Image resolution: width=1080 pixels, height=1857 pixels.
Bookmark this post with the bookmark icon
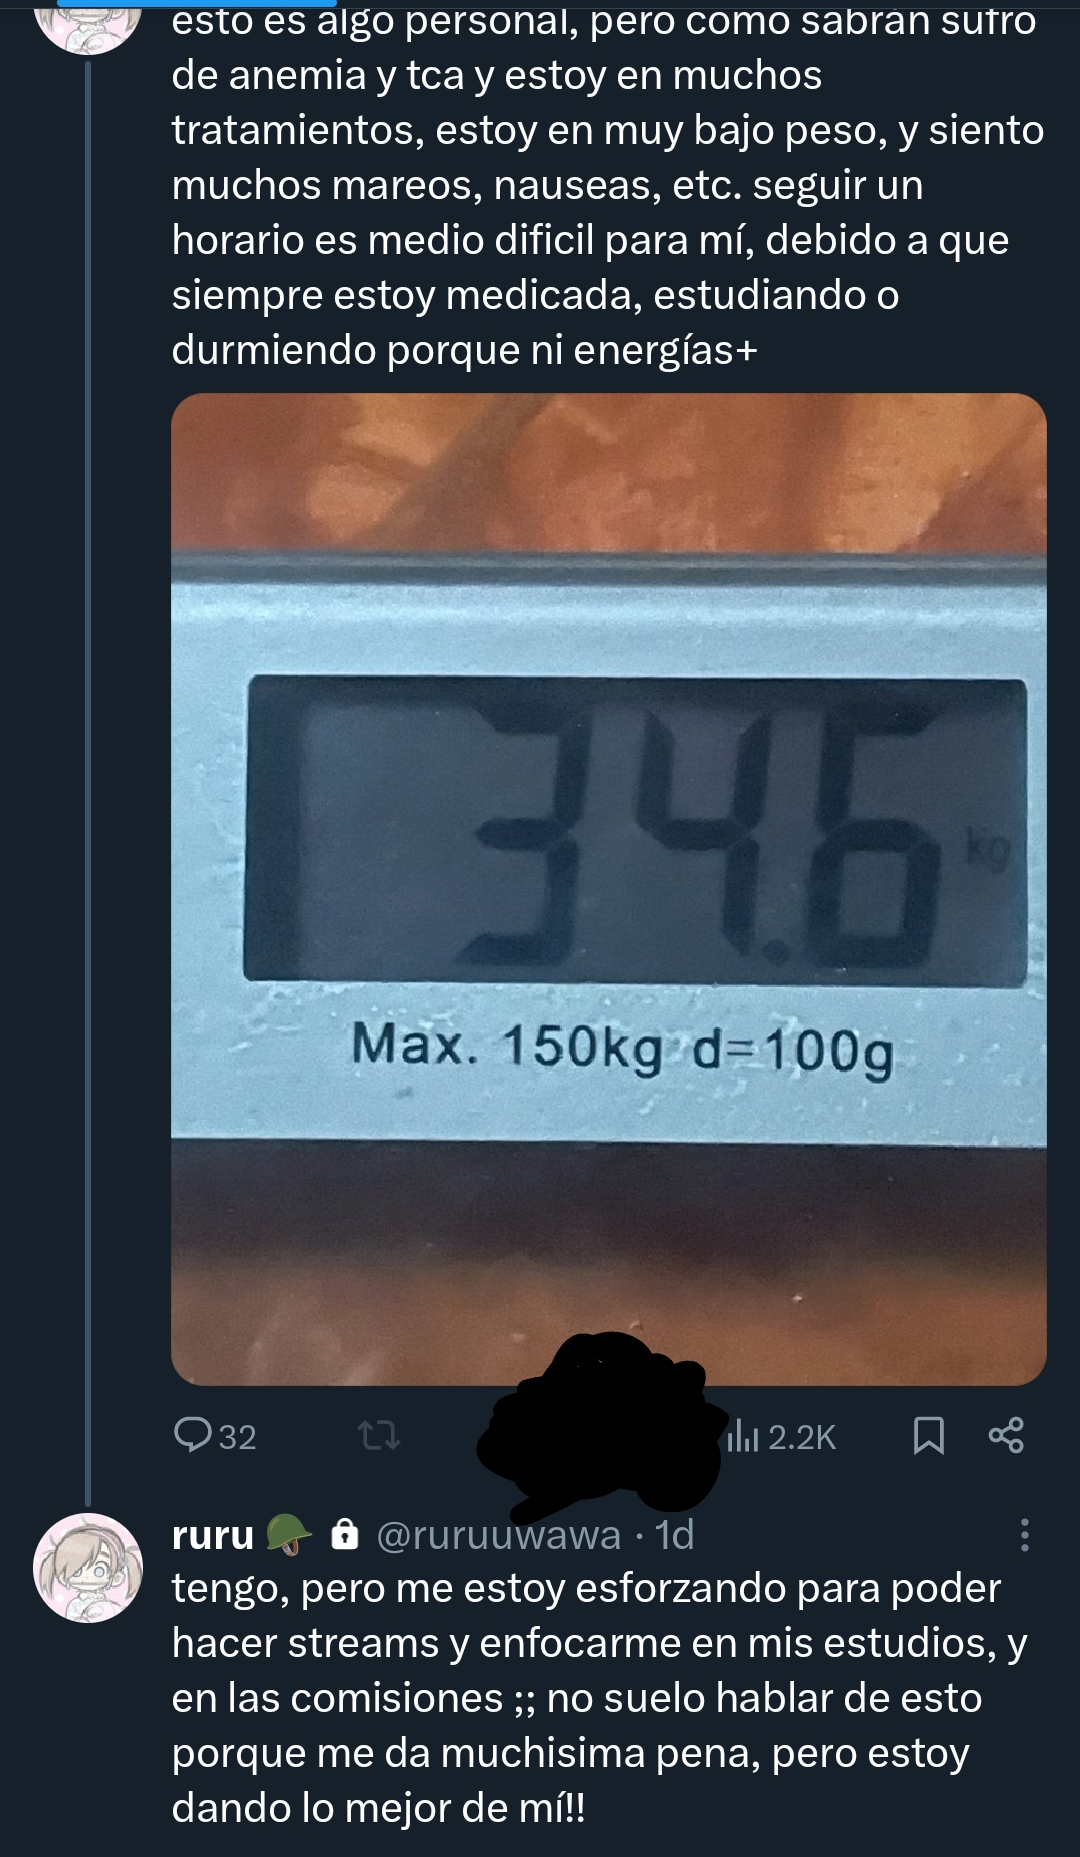(x=929, y=1436)
